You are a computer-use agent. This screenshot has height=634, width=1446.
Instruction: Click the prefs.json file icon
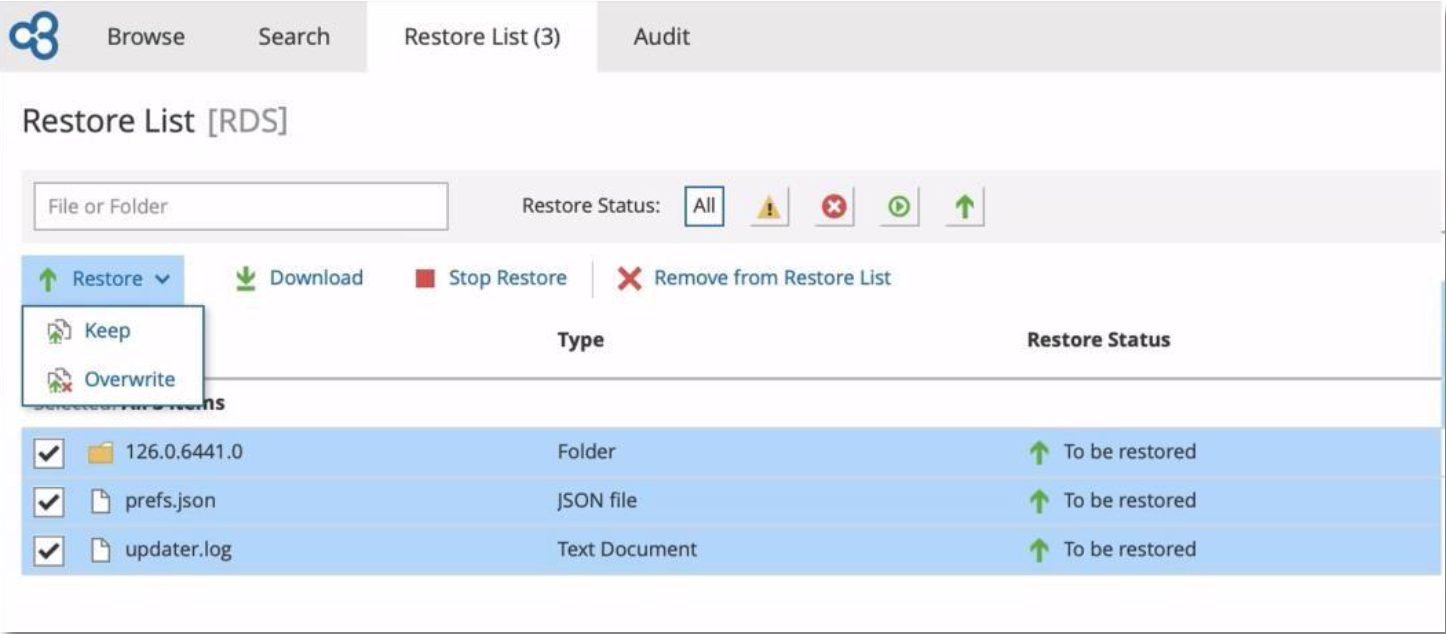click(100, 501)
